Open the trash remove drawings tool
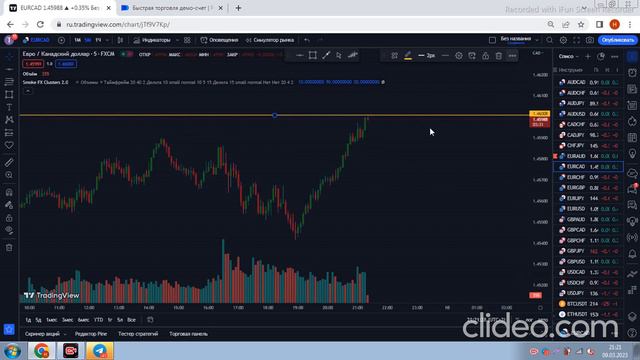 [9, 248]
